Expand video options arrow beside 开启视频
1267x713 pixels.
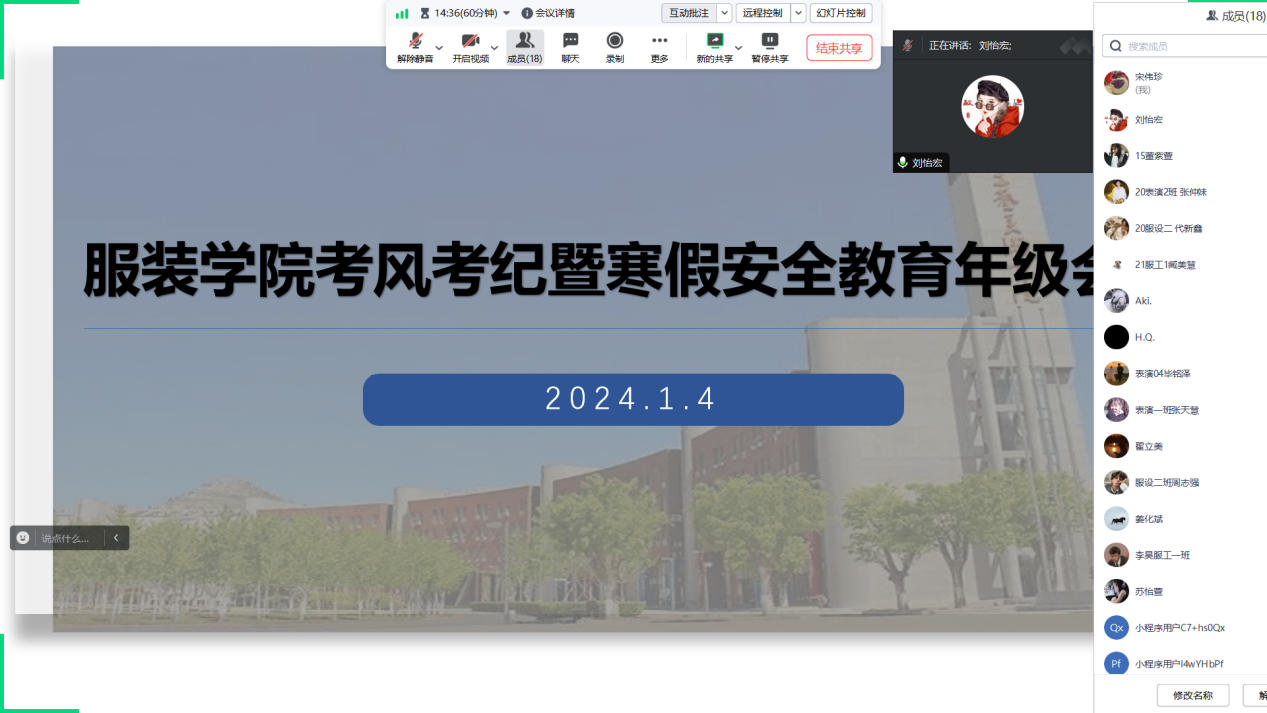(494, 47)
